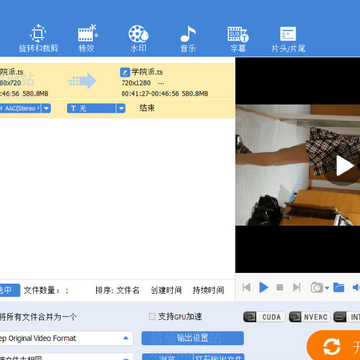
Task: Open the Music (音乐) tool
Action: [188, 38]
